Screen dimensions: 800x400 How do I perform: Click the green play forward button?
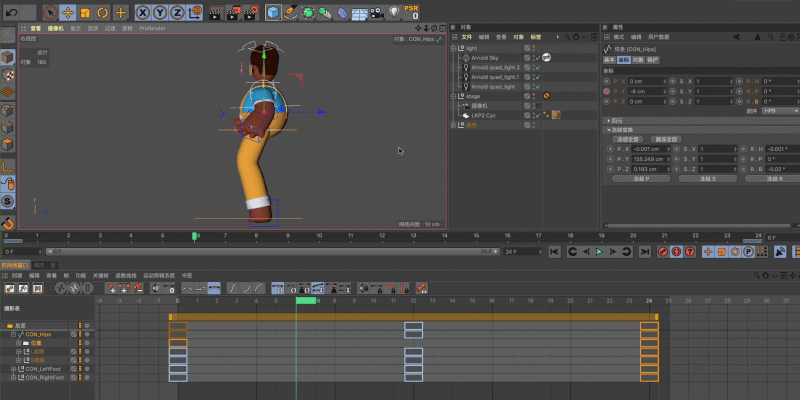[599, 252]
